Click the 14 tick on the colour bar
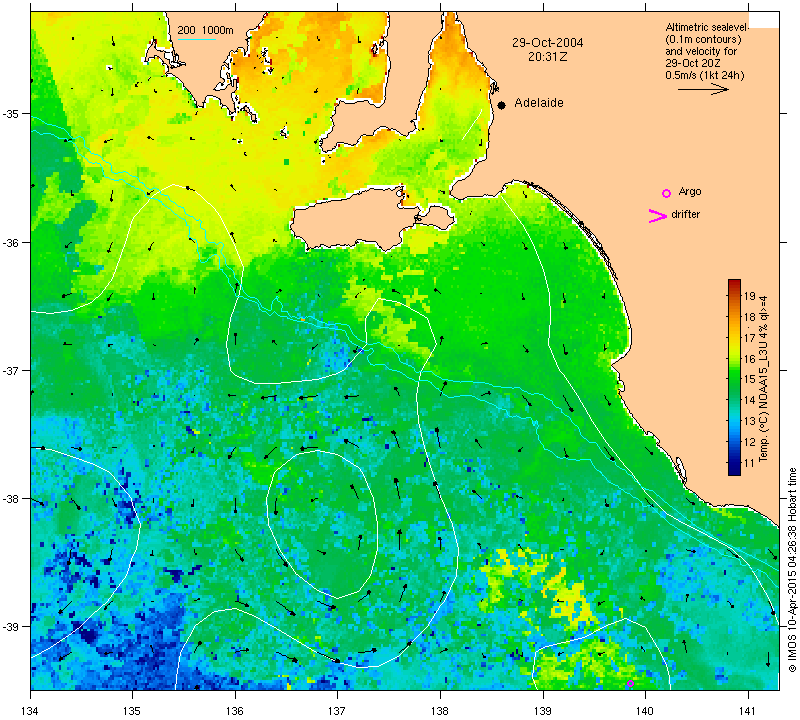This screenshot has width=800, height=720. click(x=749, y=400)
